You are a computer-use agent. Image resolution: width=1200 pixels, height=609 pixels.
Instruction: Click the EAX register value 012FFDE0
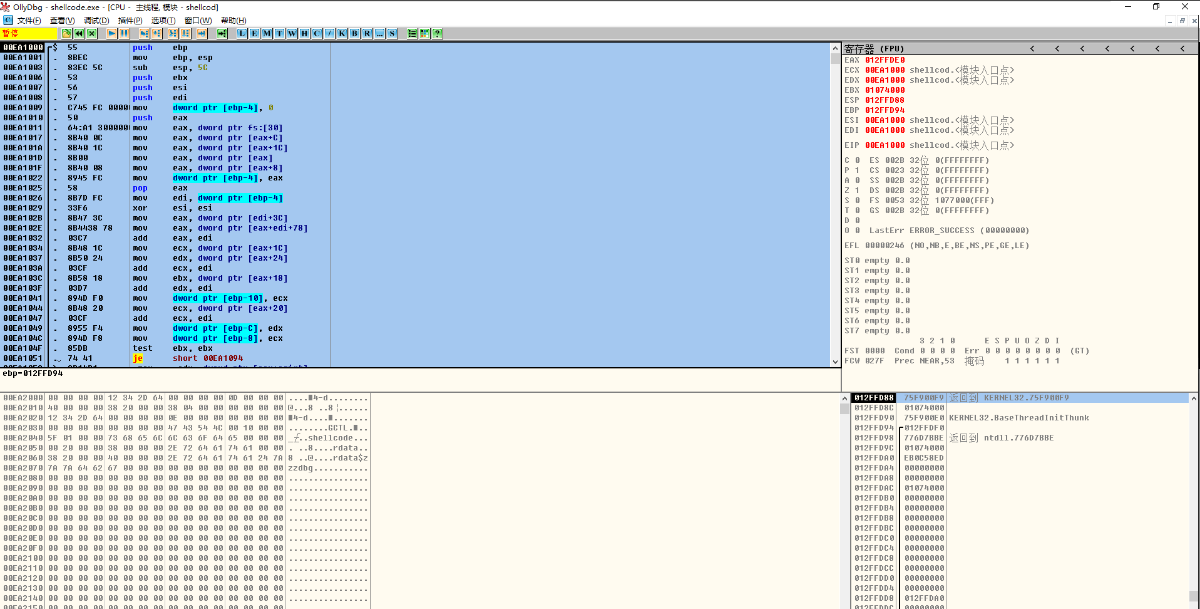[885, 59]
